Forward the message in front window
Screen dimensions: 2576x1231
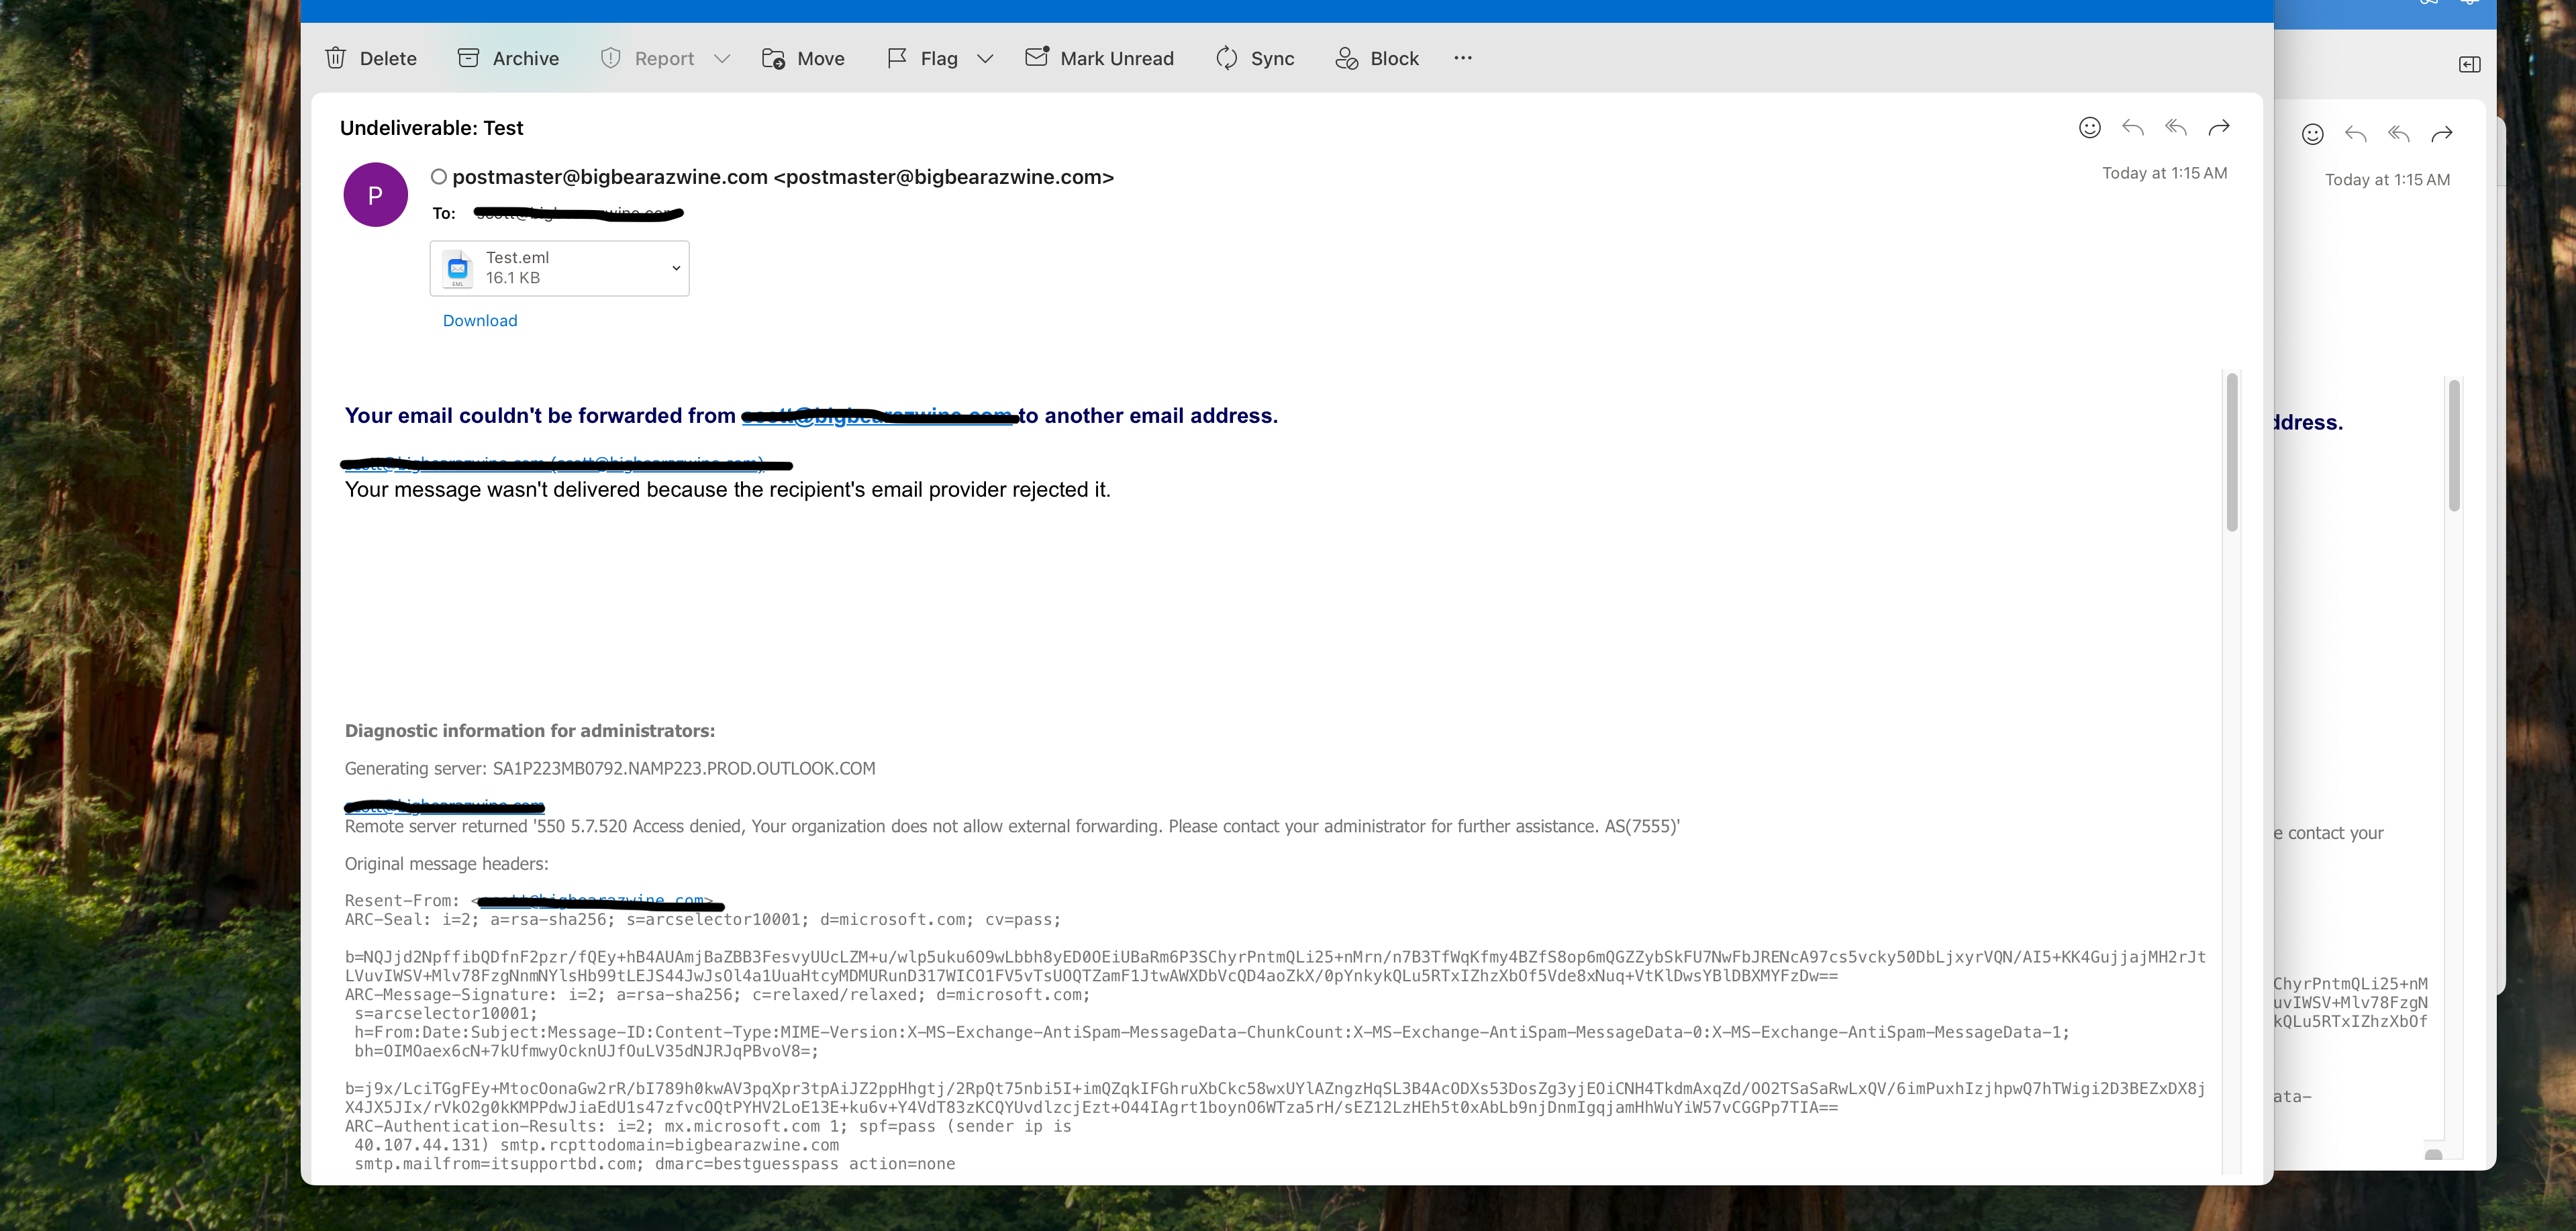point(2219,127)
